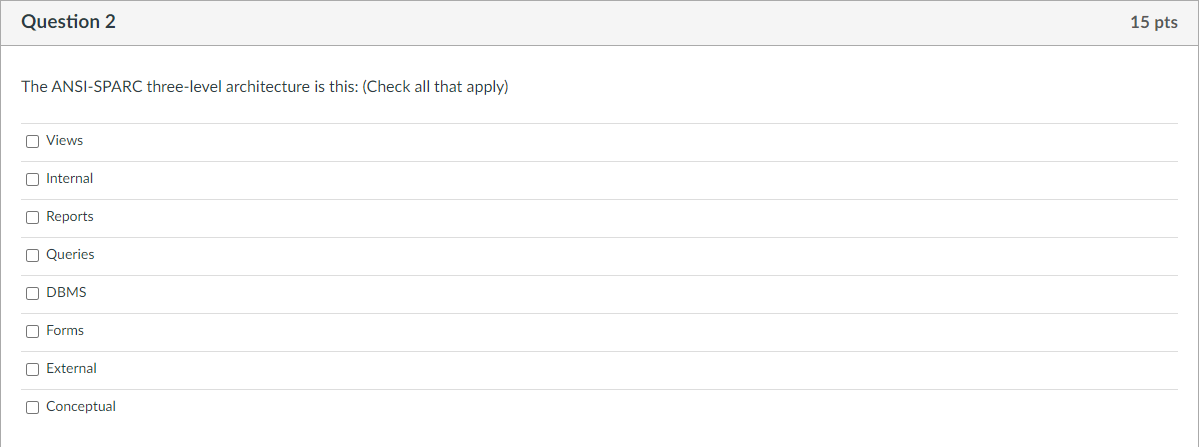The image size is (1202, 447).
Task: Mark the Forms checkbox
Action: tap(33, 331)
